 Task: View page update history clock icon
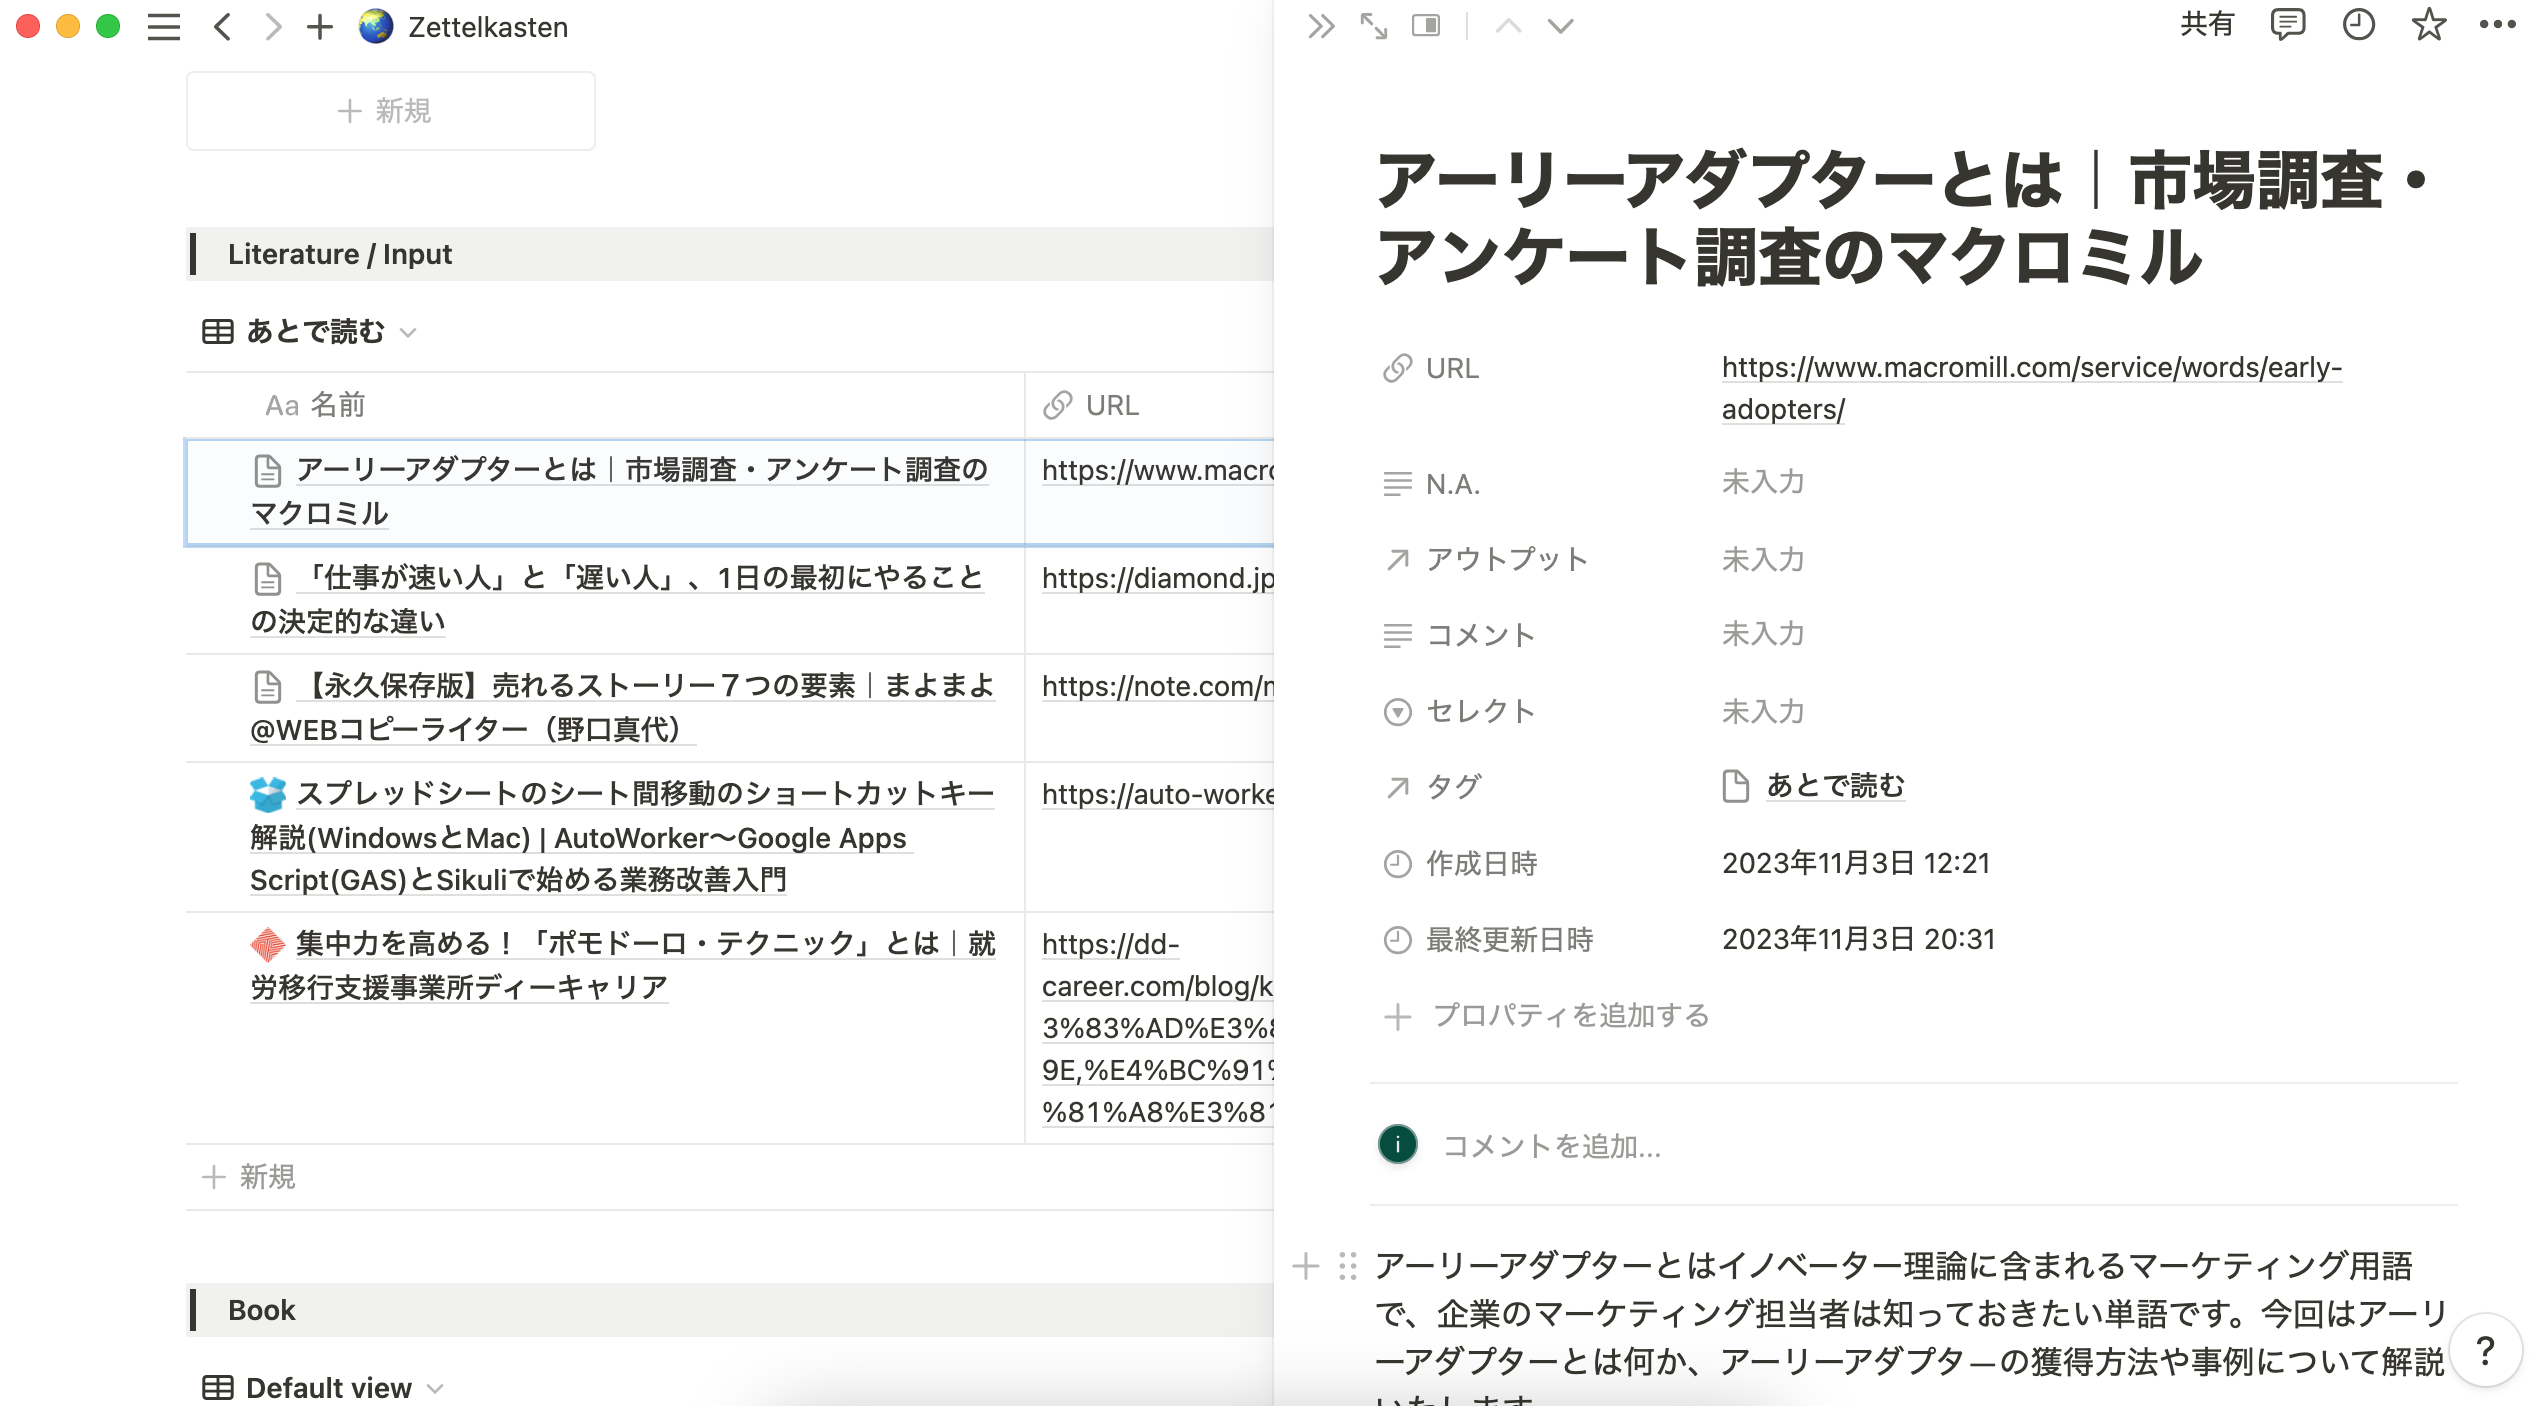point(2359,25)
